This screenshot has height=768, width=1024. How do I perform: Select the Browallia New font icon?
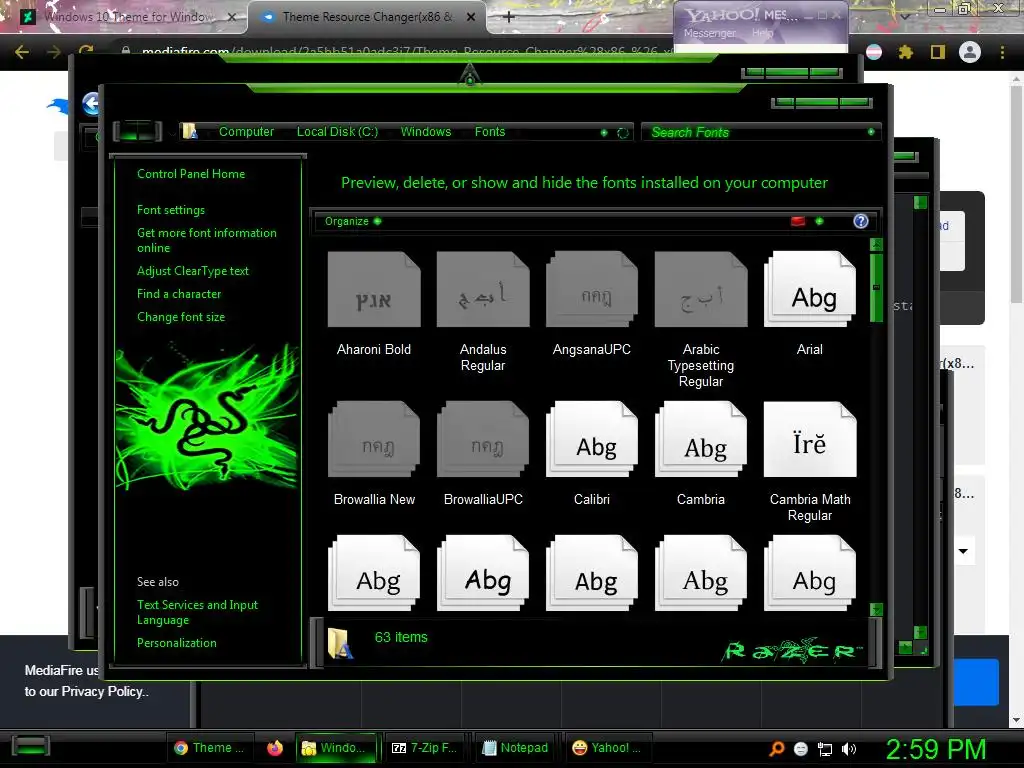click(374, 439)
